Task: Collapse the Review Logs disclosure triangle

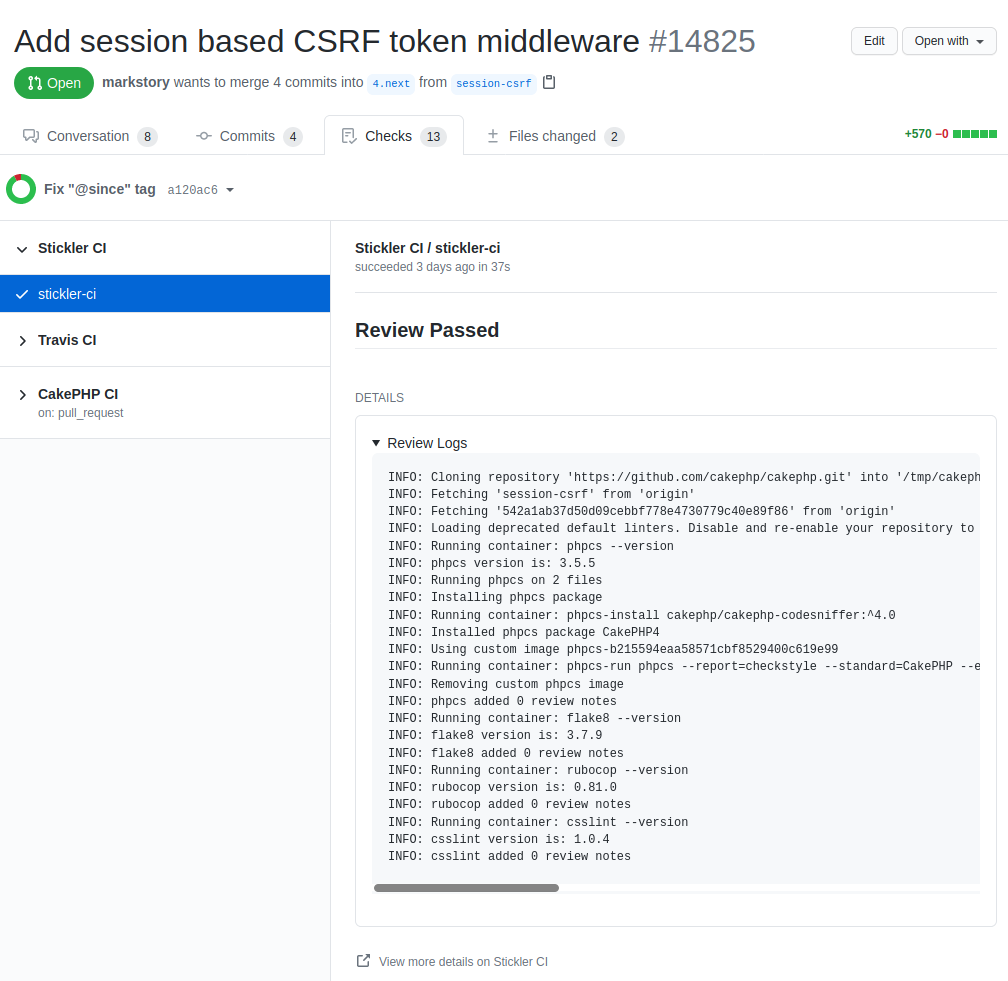Action: tap(376, 443)
